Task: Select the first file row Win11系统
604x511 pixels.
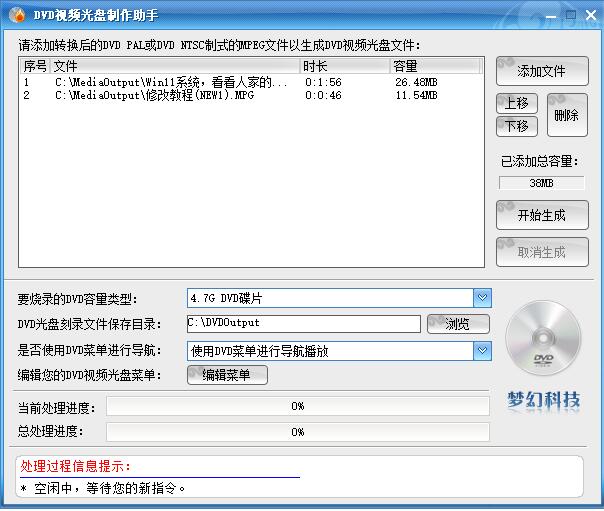Action: coord(170,82)
